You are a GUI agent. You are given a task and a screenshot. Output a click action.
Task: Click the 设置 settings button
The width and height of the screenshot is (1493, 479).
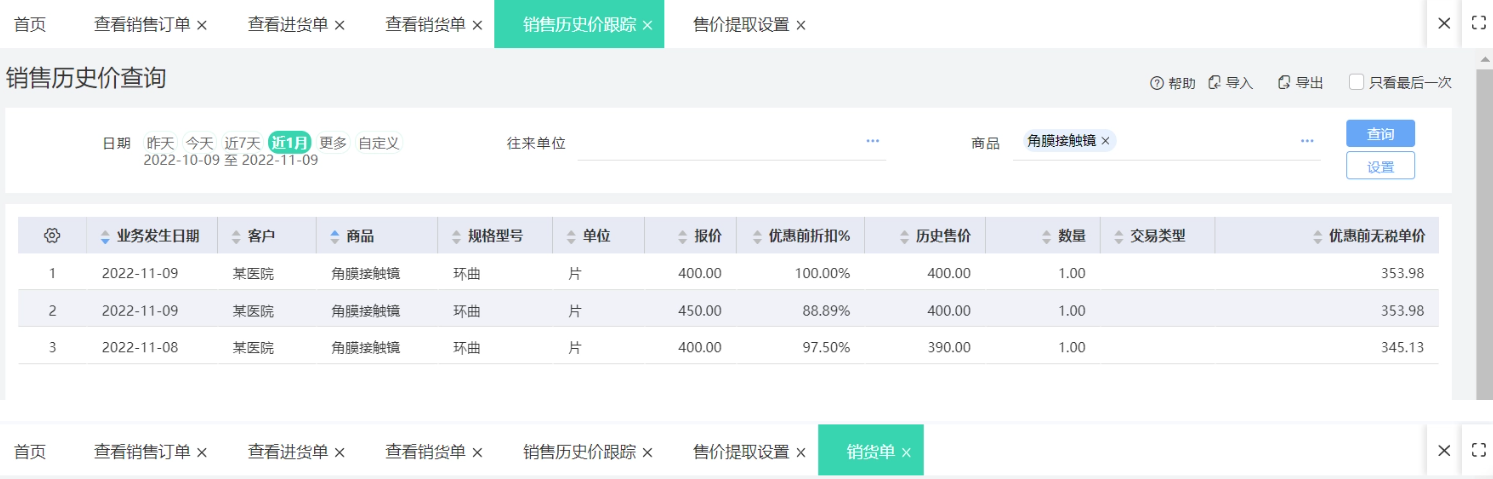(1380, 167)
